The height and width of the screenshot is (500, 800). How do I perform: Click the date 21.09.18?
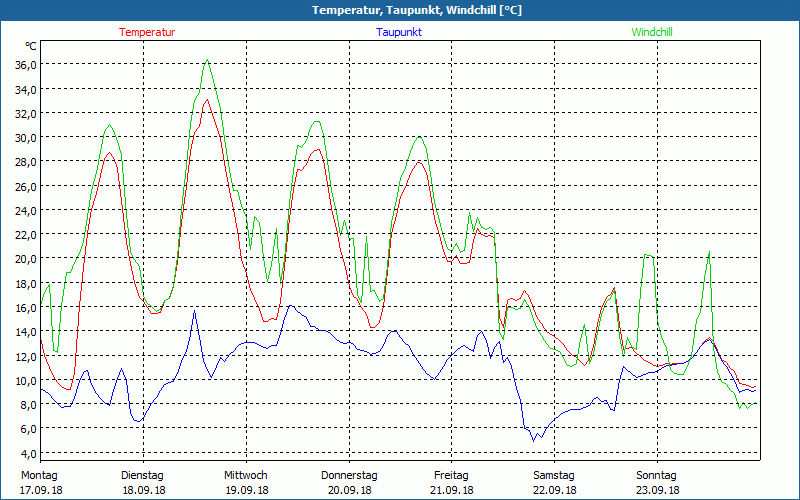tap(452, 490)
